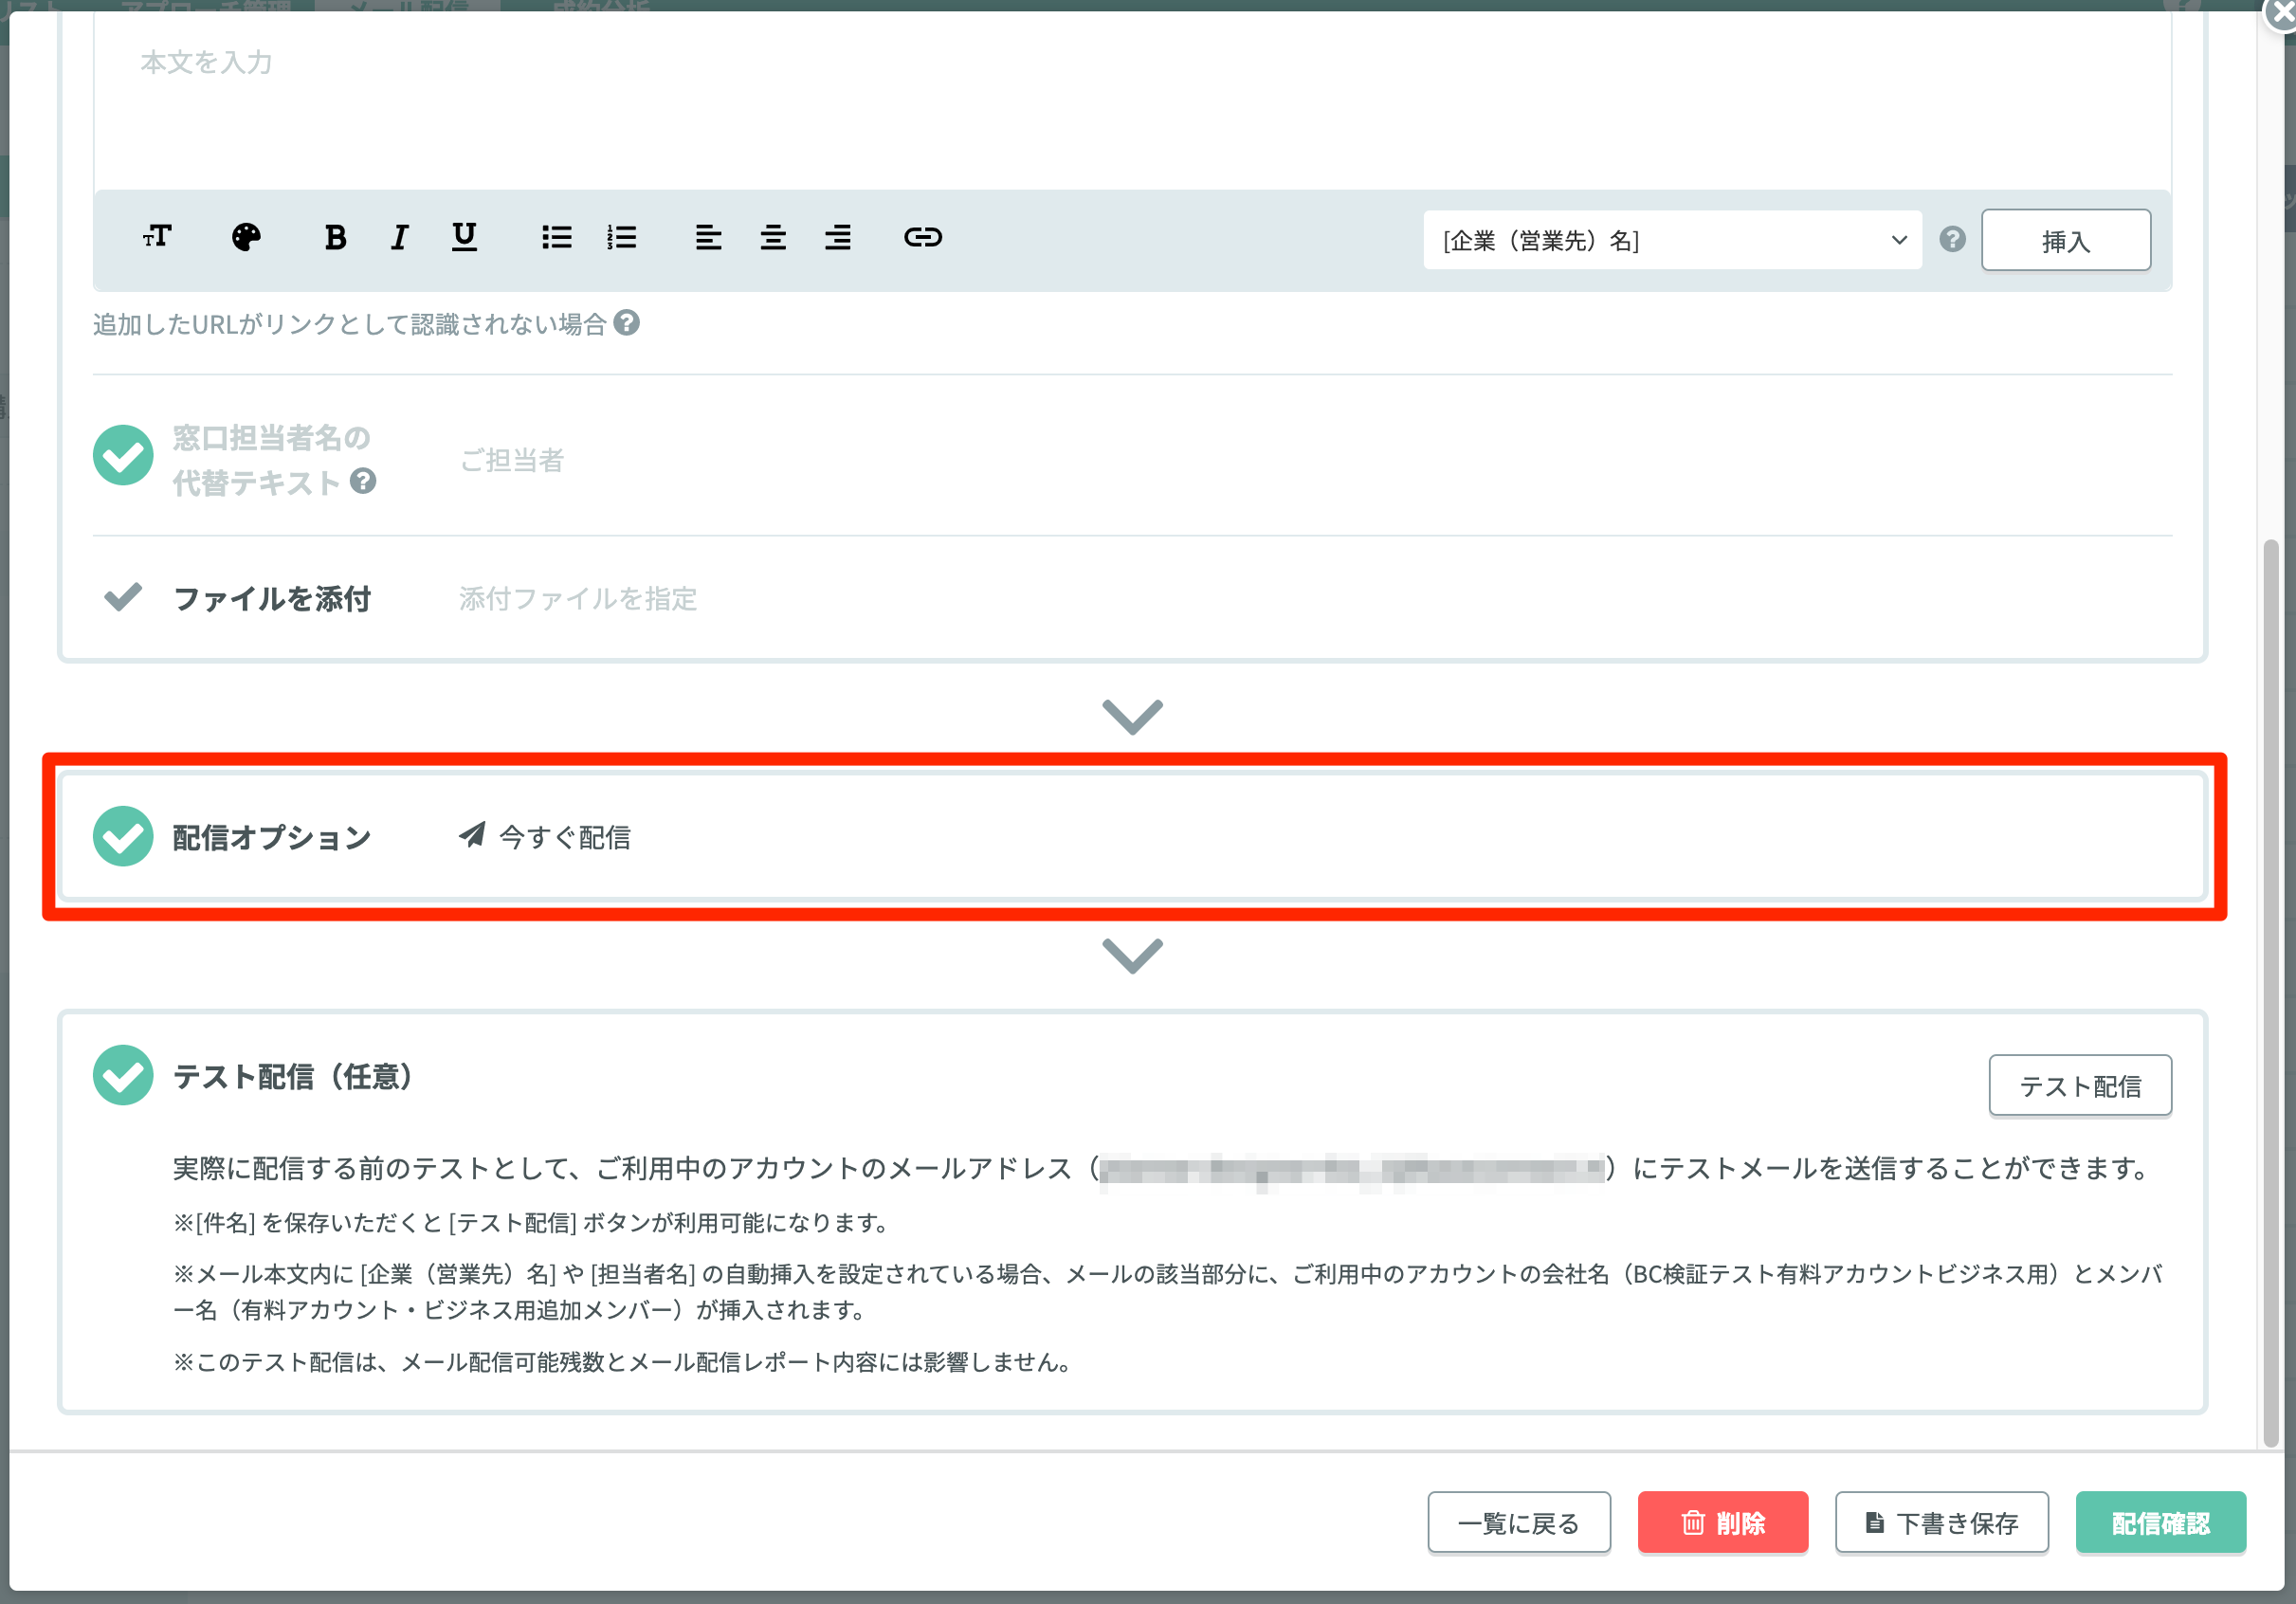This screenshot has height=1604, width=2296.
Task: Insert a numbered list
Action: (x=622, y=237)
